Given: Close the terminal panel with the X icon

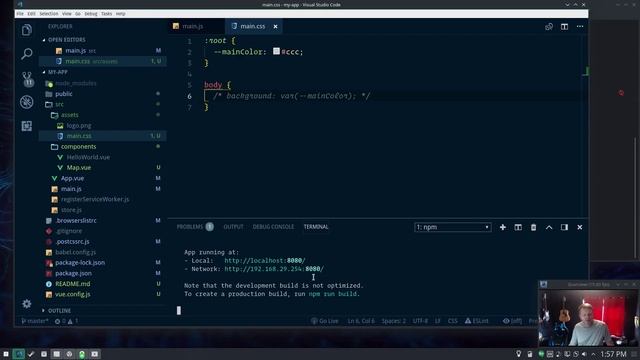Looking at the screenshot, I should 580,227.
